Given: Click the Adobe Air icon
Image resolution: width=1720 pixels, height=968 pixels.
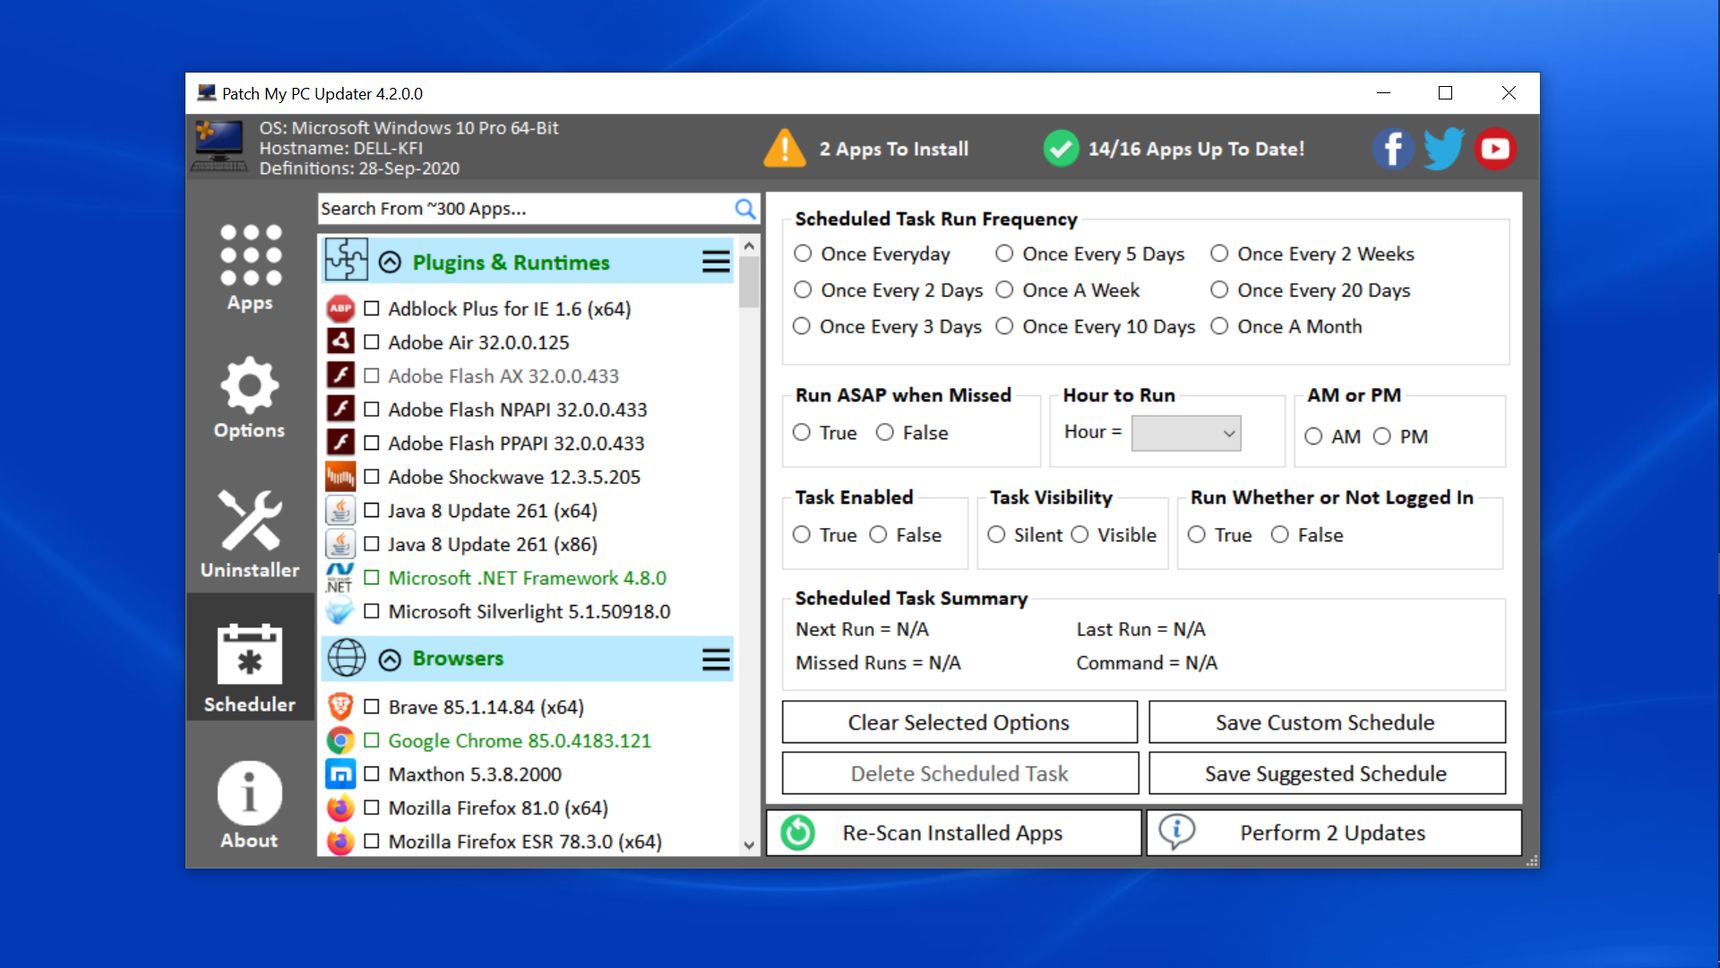Looking at the screenshot, I should click(x=340, y=342).
